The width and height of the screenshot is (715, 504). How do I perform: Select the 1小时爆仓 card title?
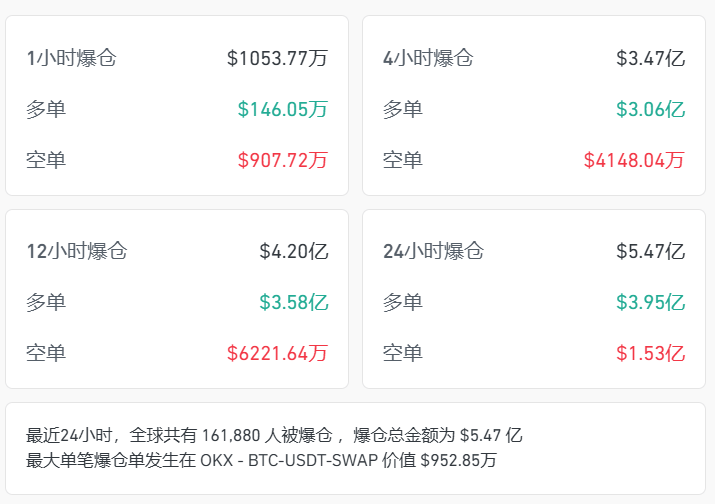pyautogui.click(x=72, y=58)
